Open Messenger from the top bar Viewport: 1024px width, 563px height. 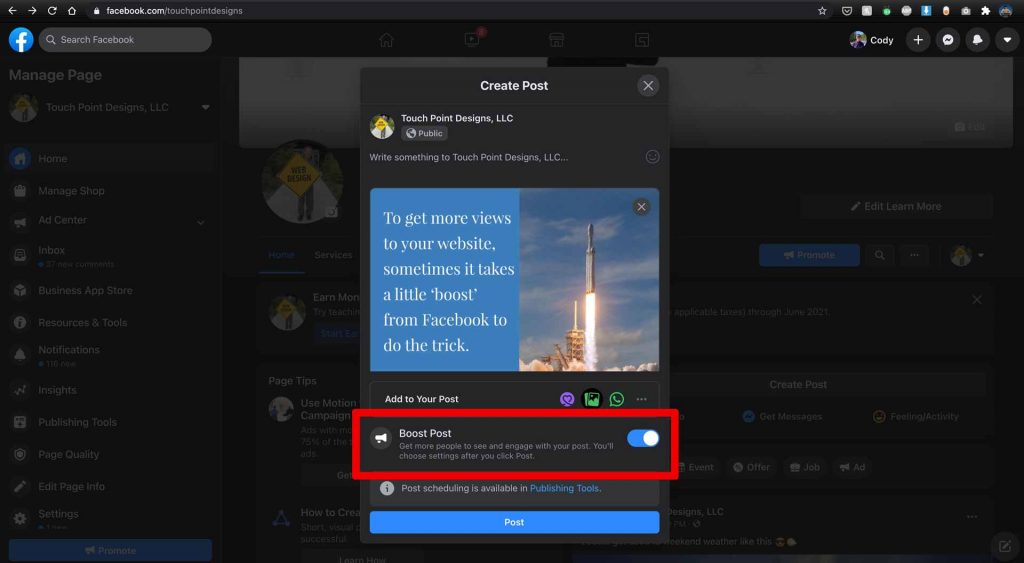947,40
